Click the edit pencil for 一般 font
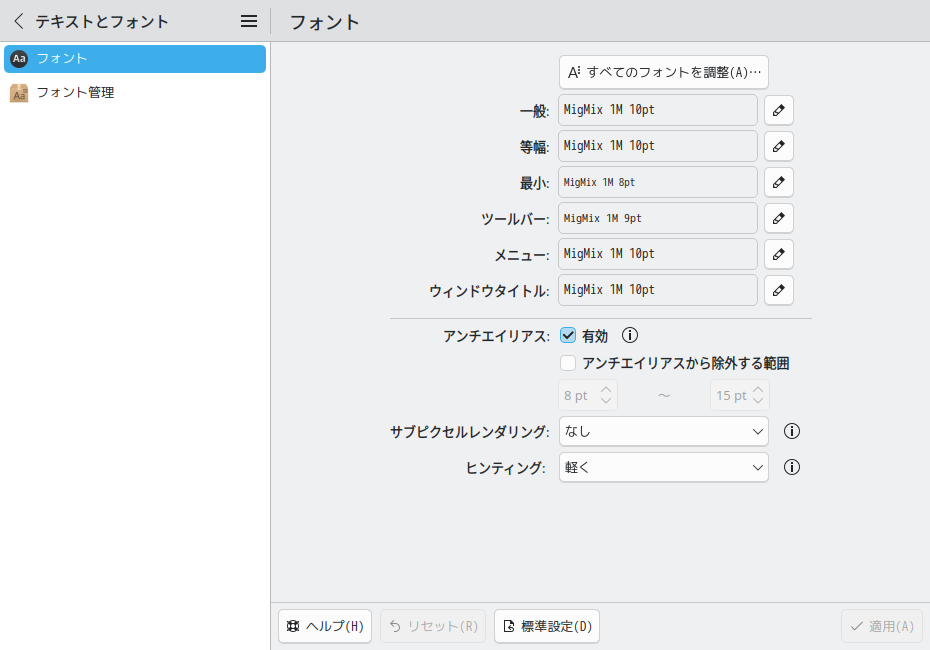The height and width of the screenshot is (650, 930). pyautogui.click(x=778, y=110)
